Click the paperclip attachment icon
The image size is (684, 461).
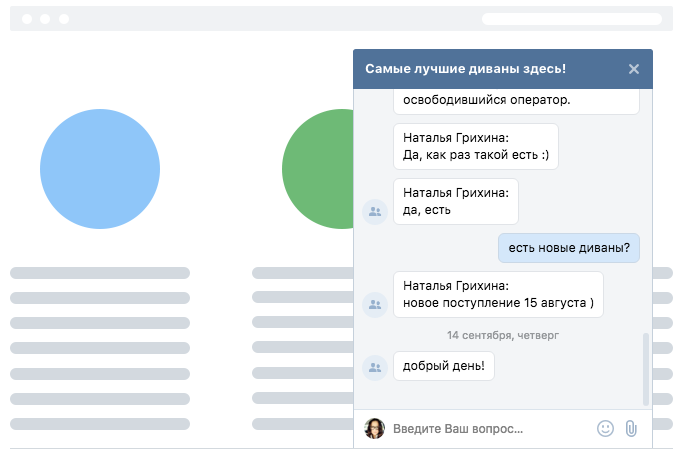coord(631,428)
